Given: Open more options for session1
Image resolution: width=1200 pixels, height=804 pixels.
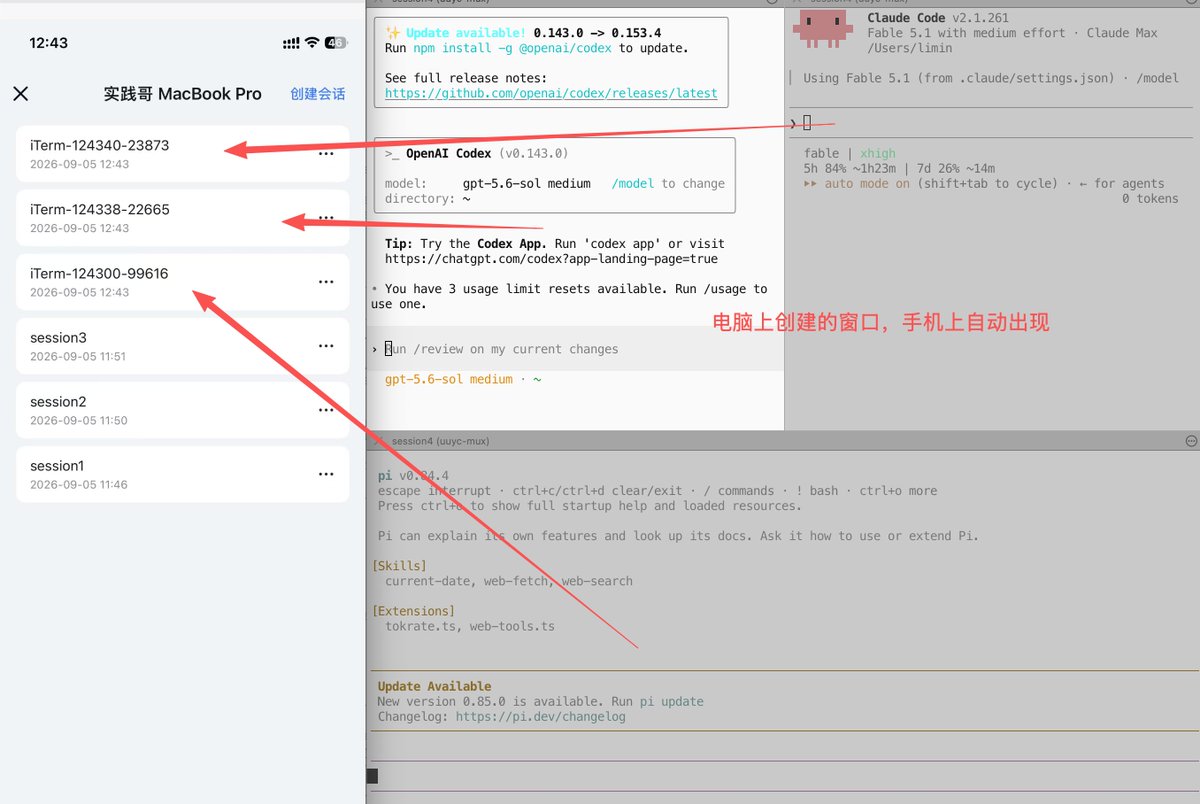Looking at the screenshot, I should pyautogui.click(x=326, y=474).
